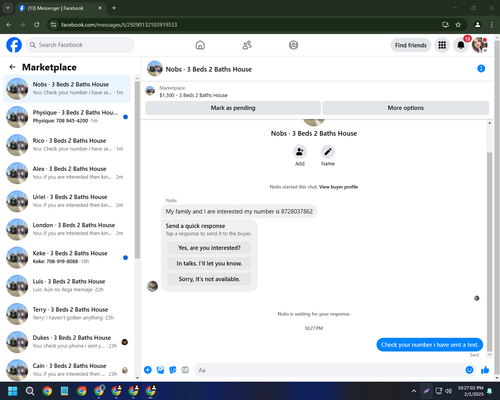Open the profile circle icon in top navigation
The width and height of the screenshot is (500, 400).
click(293, 45)
